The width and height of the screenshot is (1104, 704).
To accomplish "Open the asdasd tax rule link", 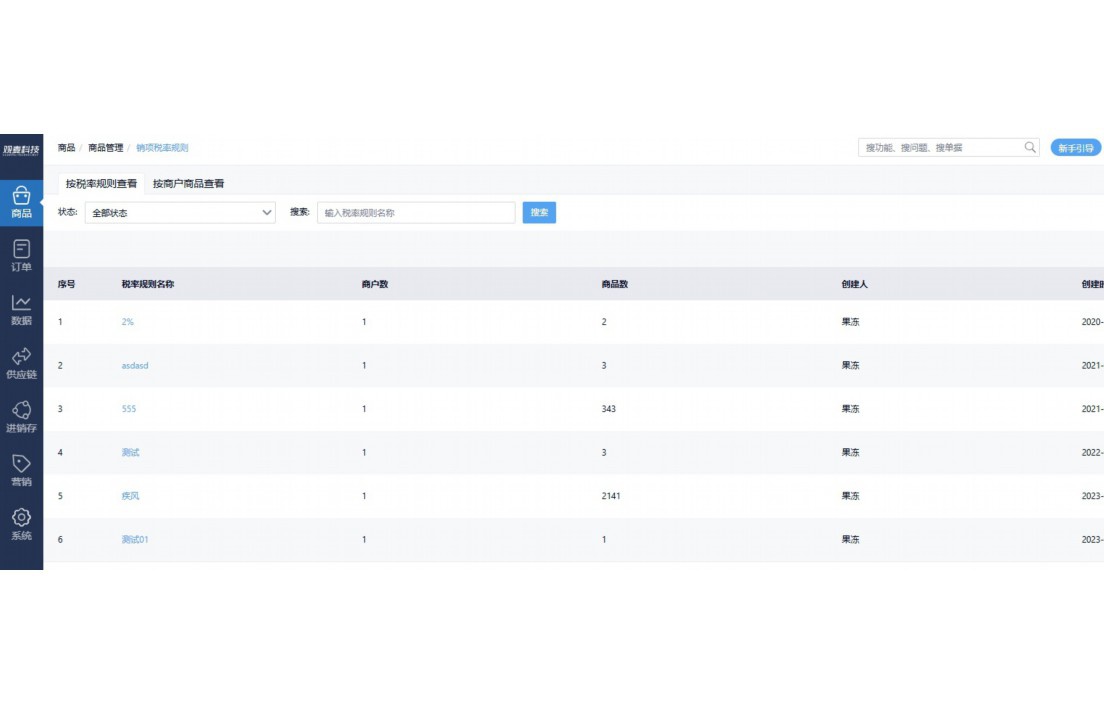I will 134,366.
